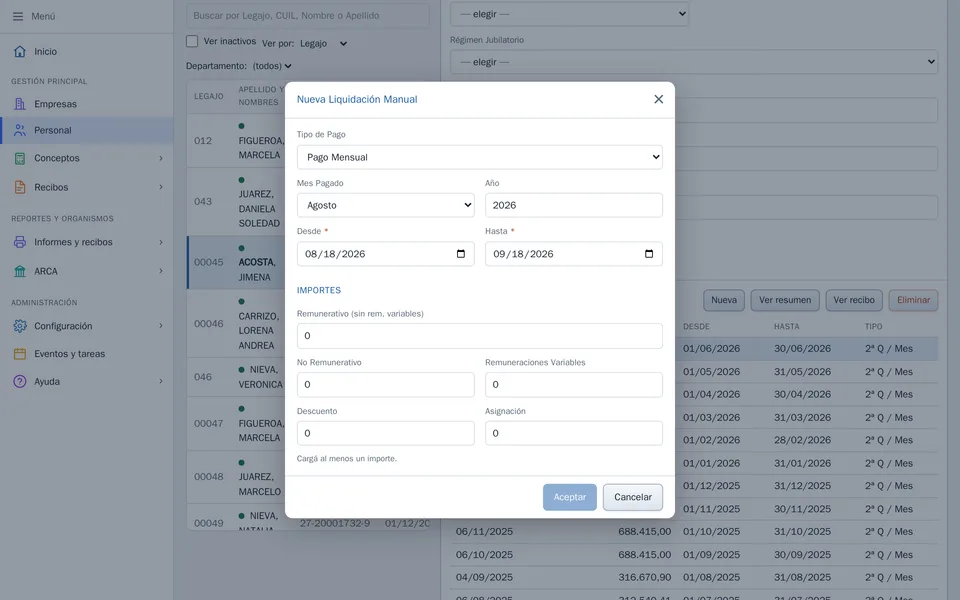Click the No Remunerativo input field
The height and width of the screenshot is (600, 960).
coord(386,384)
